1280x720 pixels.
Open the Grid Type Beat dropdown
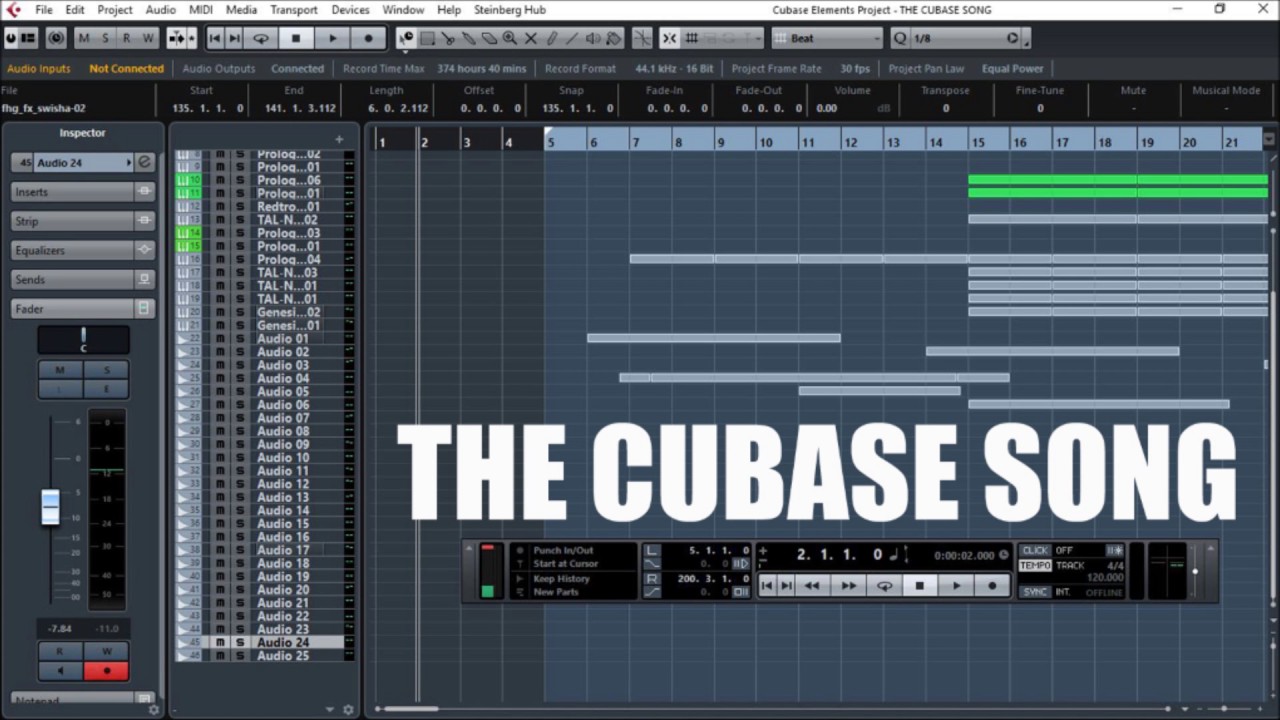point(829,38)
